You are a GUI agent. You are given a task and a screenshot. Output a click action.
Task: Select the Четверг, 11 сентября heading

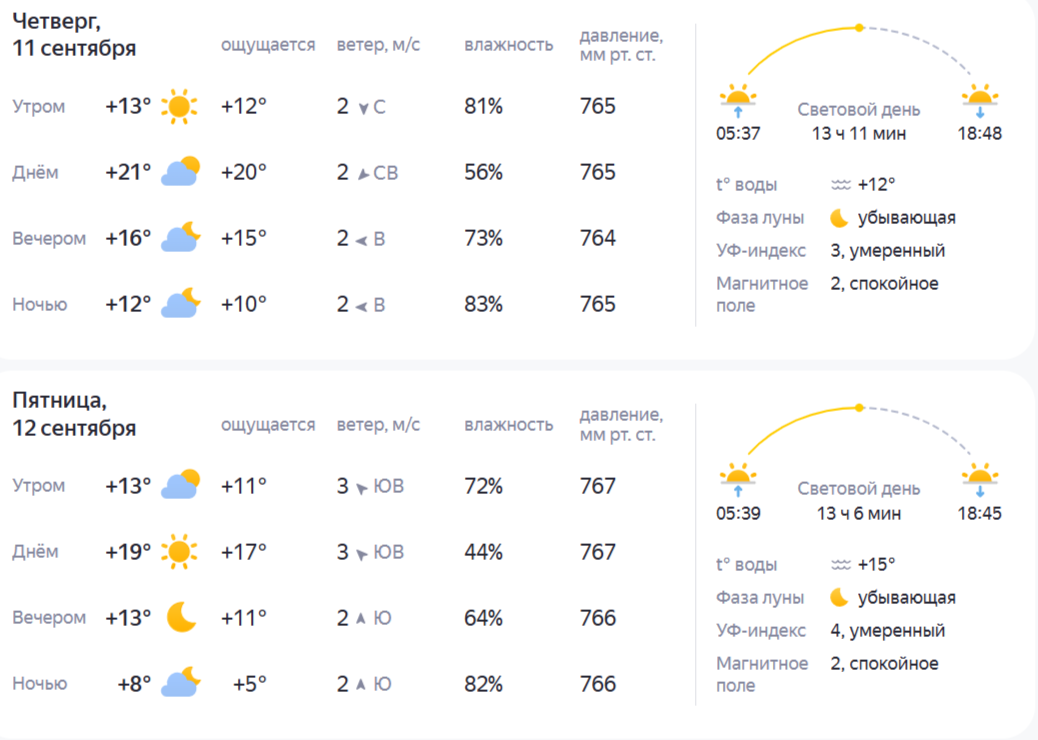74,34
